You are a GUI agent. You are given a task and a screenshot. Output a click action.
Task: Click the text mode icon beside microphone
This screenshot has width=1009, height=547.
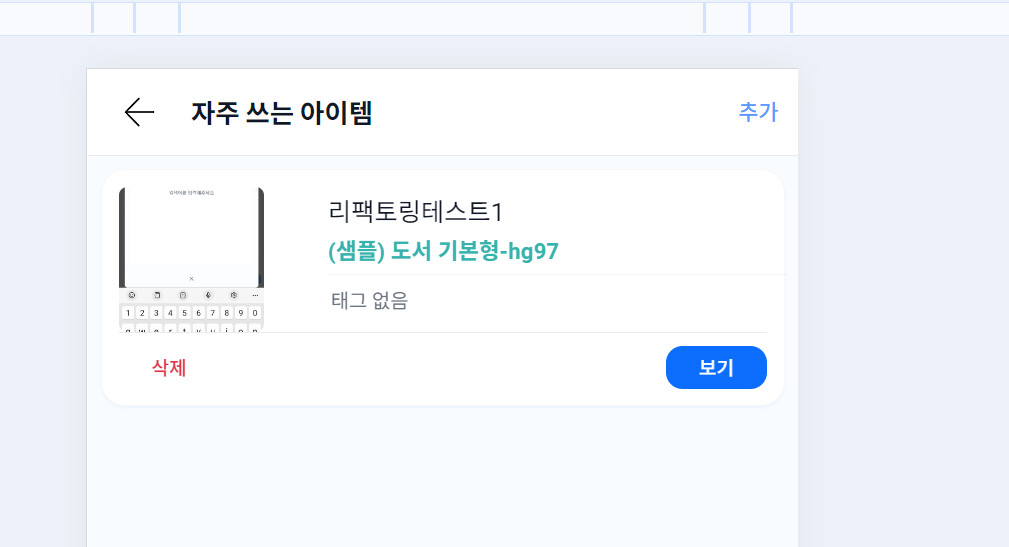(183, 295)
